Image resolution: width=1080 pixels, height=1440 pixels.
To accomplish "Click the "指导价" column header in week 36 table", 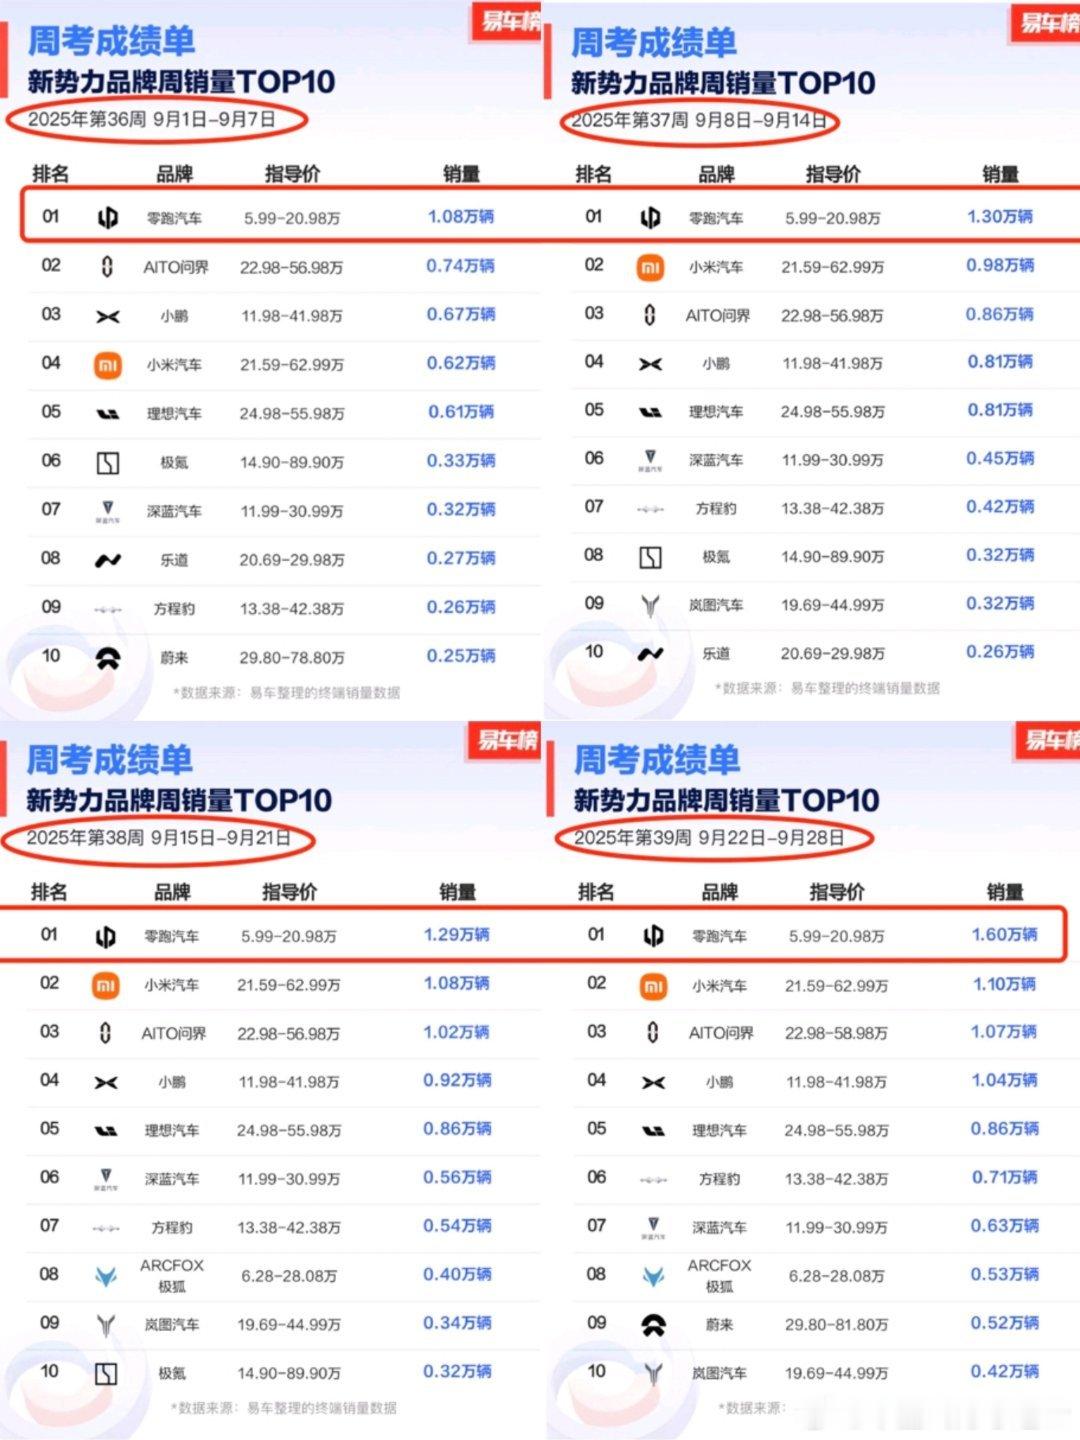I will point(292,174).
